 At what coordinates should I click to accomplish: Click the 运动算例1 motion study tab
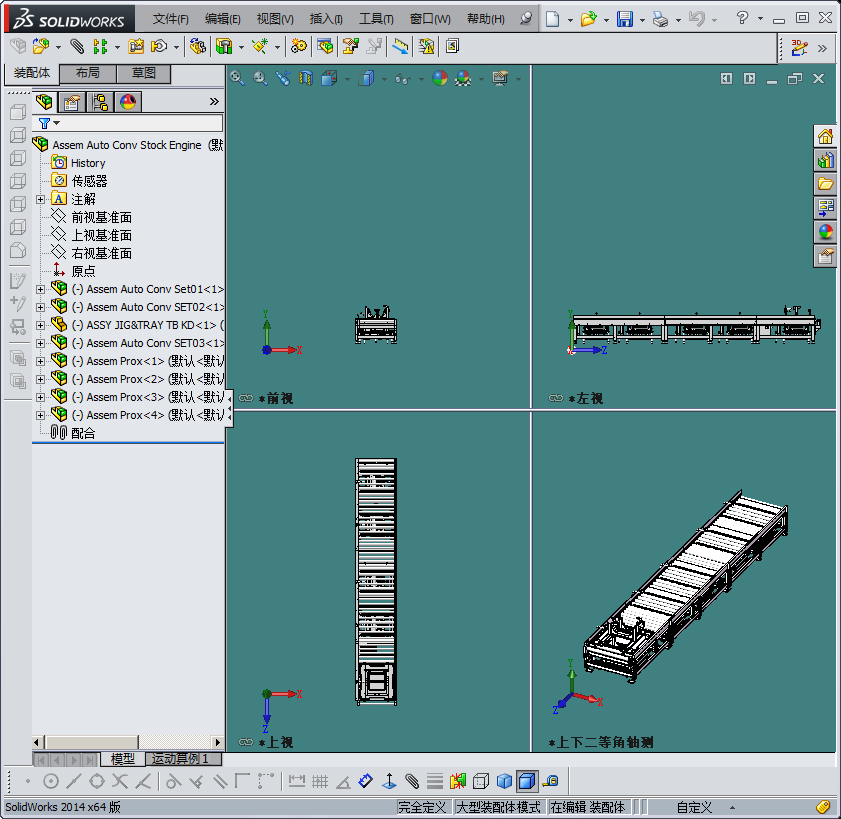pyautogui.click(x=180, y=759)
